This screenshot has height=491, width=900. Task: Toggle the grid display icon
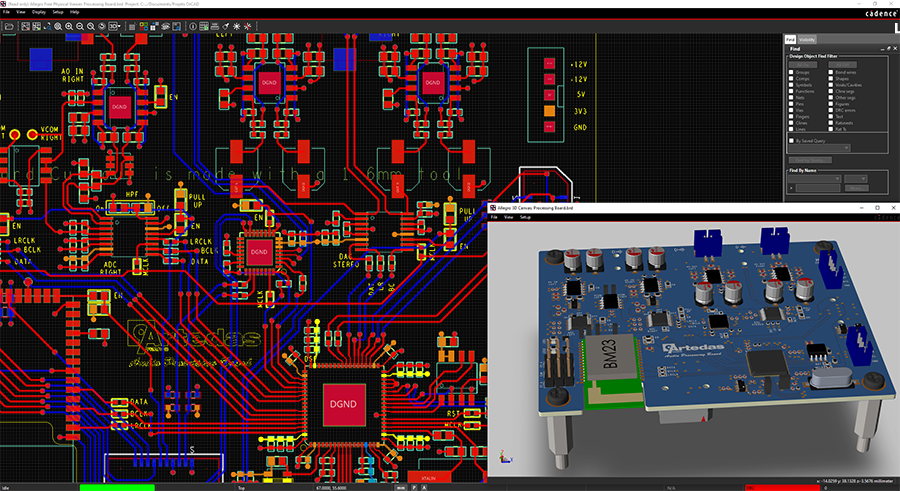click(132, 26)
